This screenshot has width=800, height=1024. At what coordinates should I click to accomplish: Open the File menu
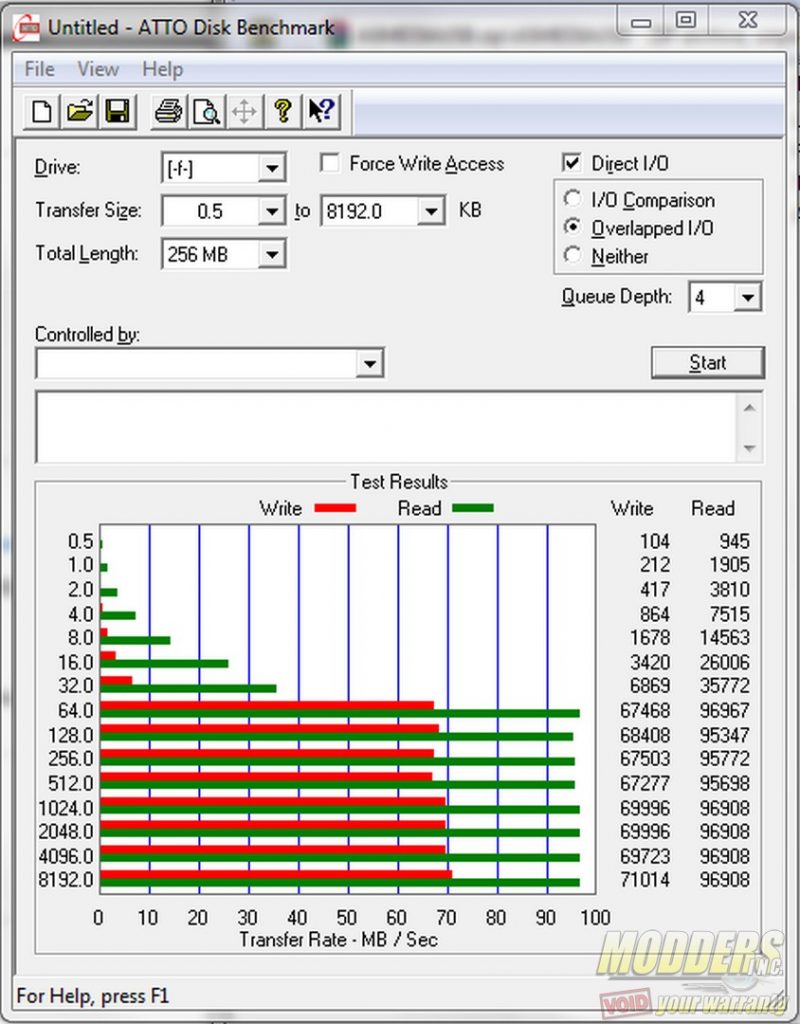pyautogui.click(x=39, y=69)
